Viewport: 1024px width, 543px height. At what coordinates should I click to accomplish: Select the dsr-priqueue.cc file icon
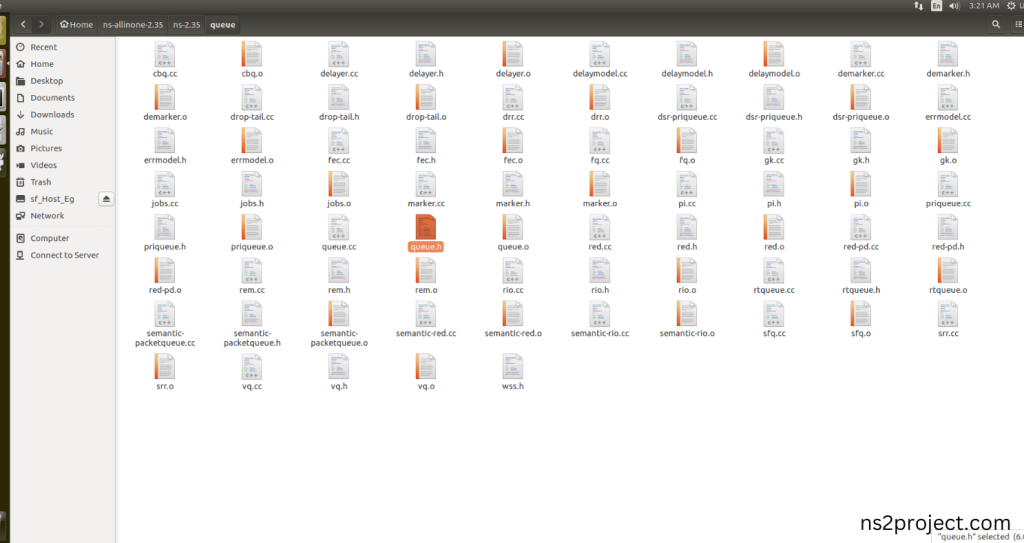[x=686, y=97]
